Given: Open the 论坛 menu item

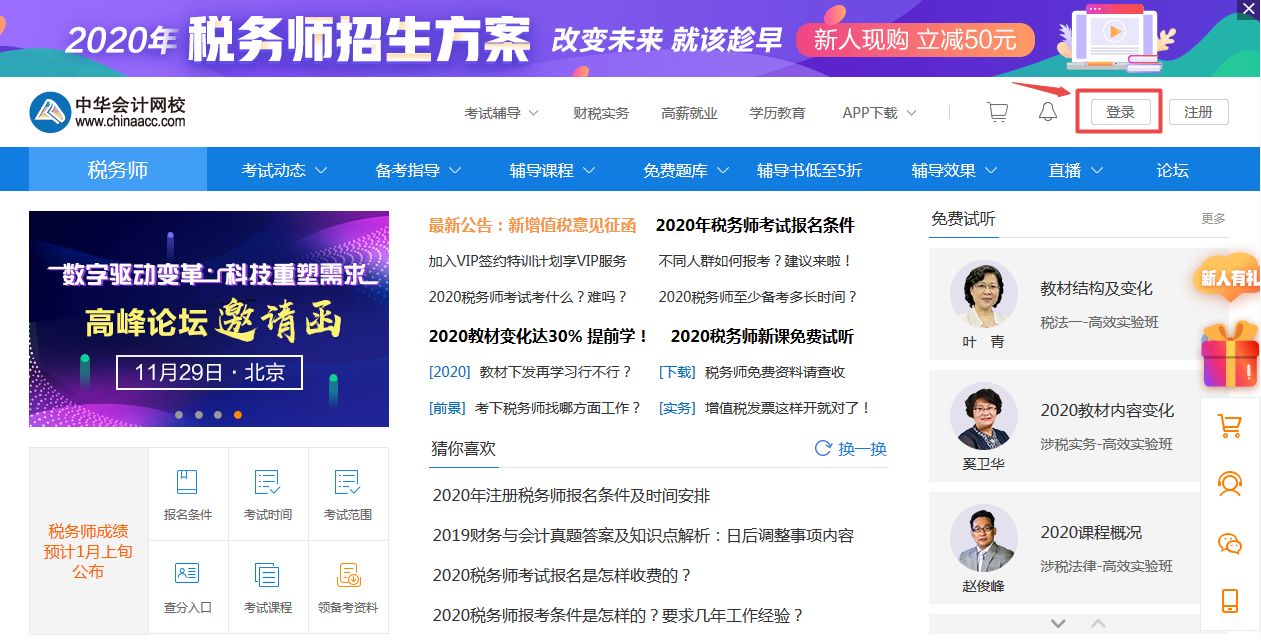Looking at the screenshot, I should click(1172, 170).
